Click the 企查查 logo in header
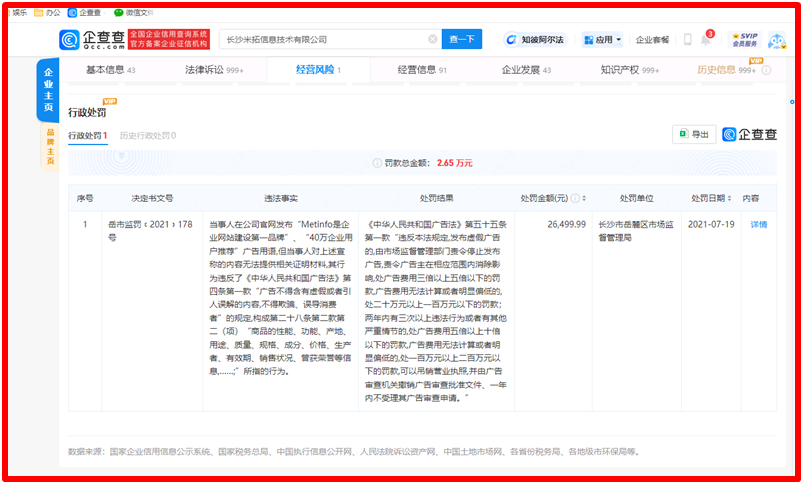This screenshot has width=803, height=484. tap(90, 39)
